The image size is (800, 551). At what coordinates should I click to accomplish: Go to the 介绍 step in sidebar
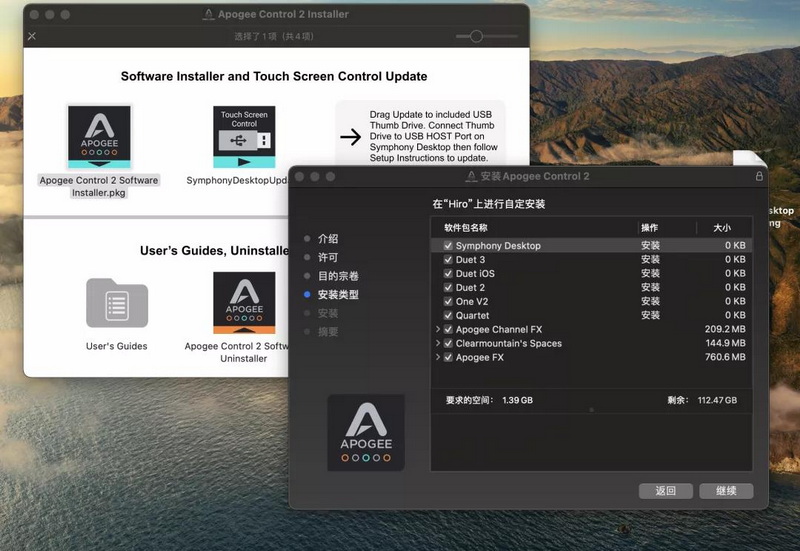328,239
